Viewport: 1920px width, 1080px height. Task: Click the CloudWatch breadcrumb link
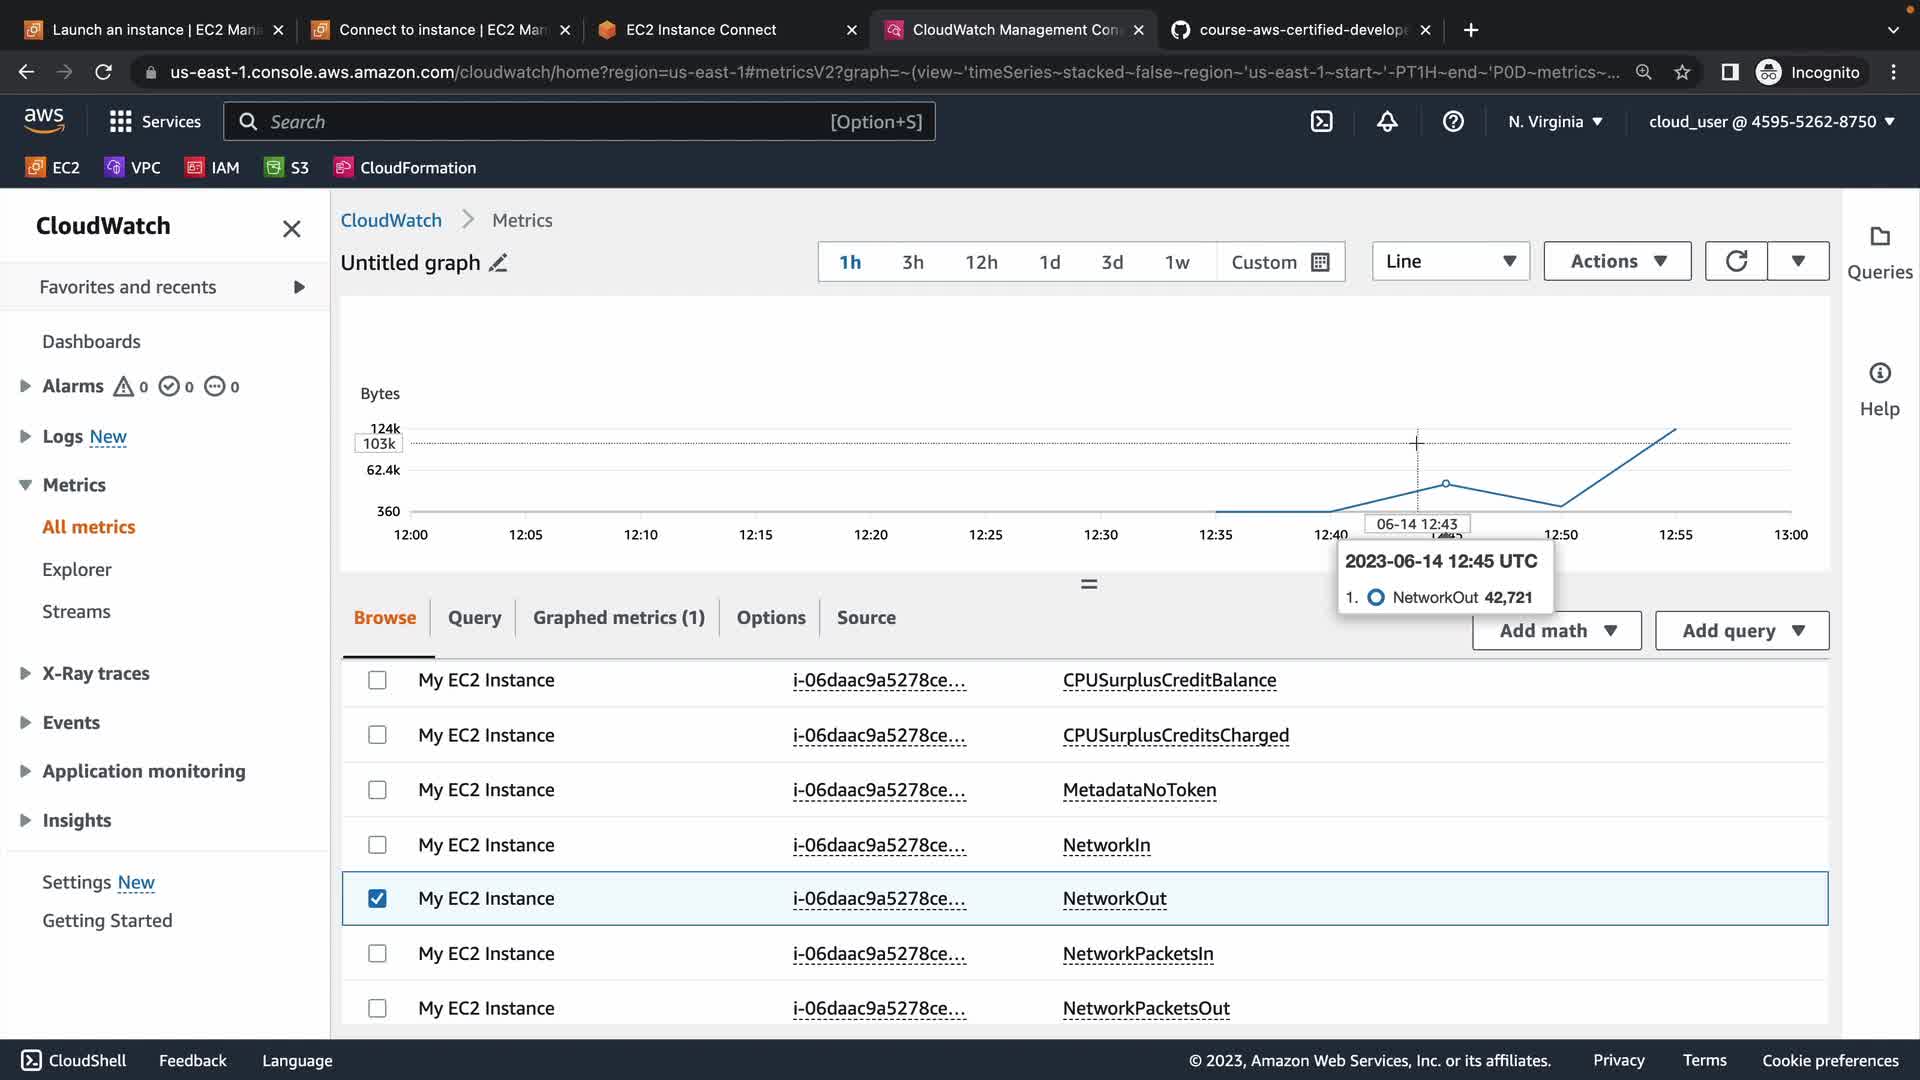click(391, 220)
